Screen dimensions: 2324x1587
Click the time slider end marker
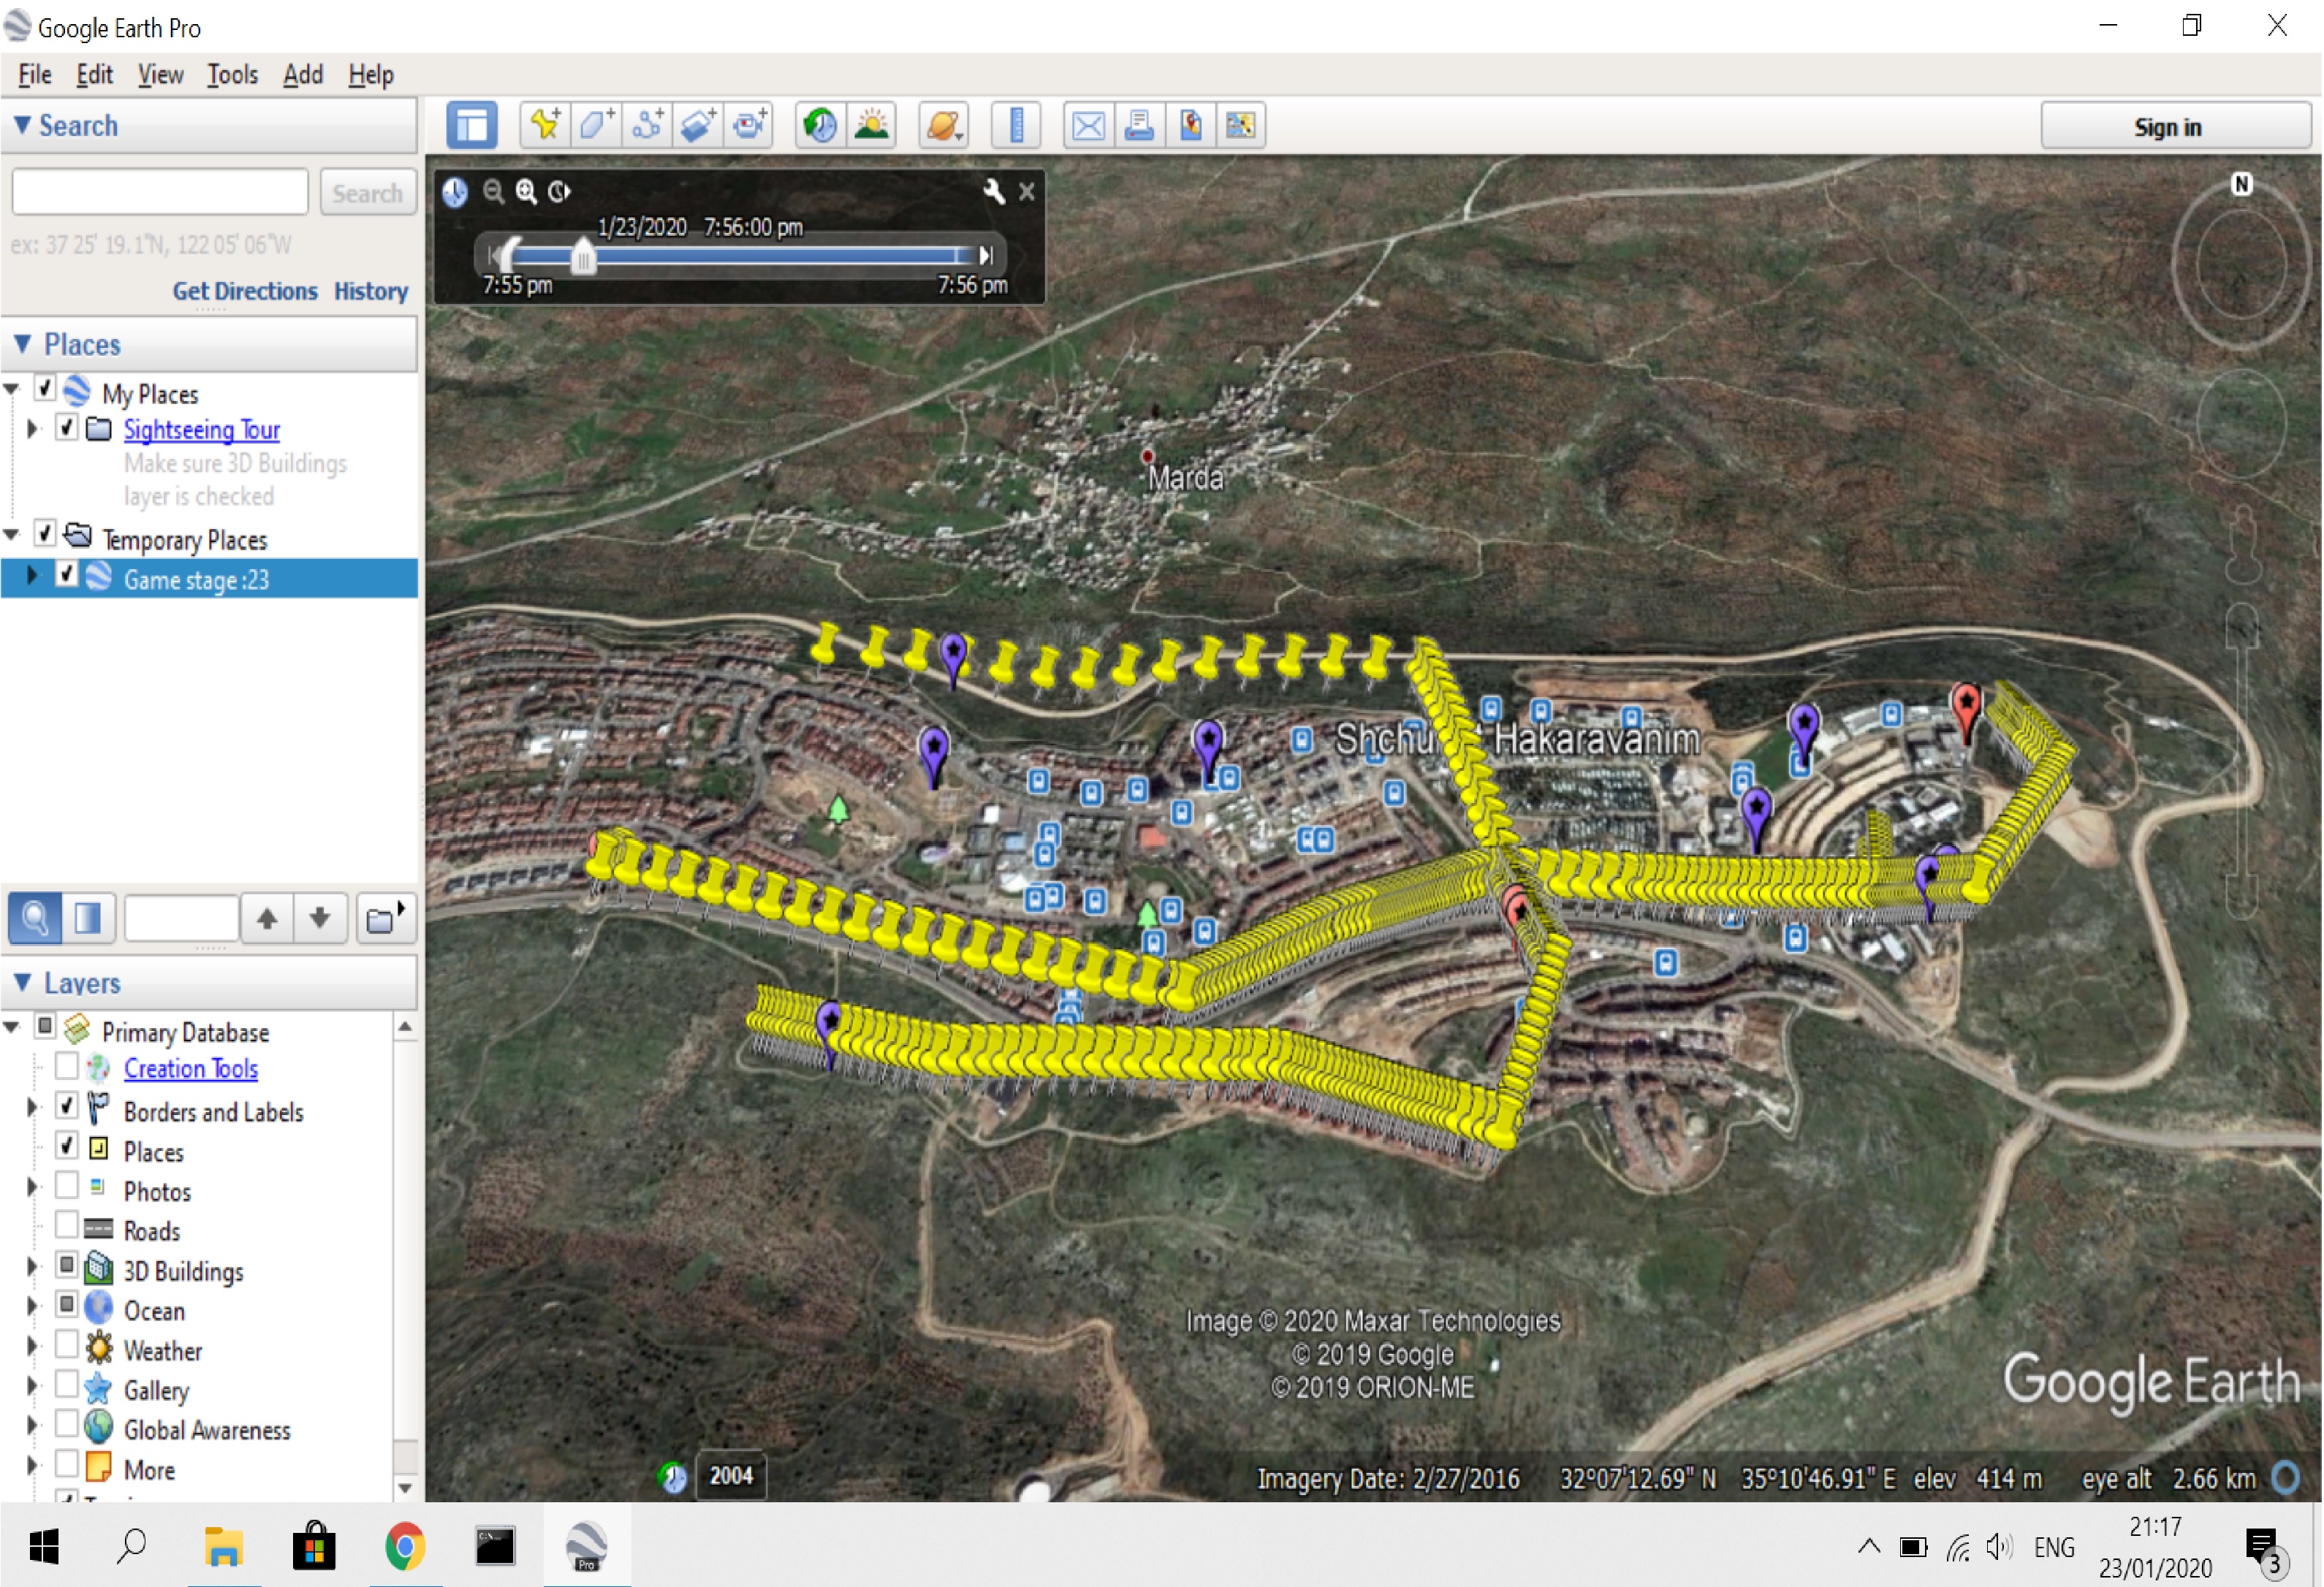tap(986, 255)
